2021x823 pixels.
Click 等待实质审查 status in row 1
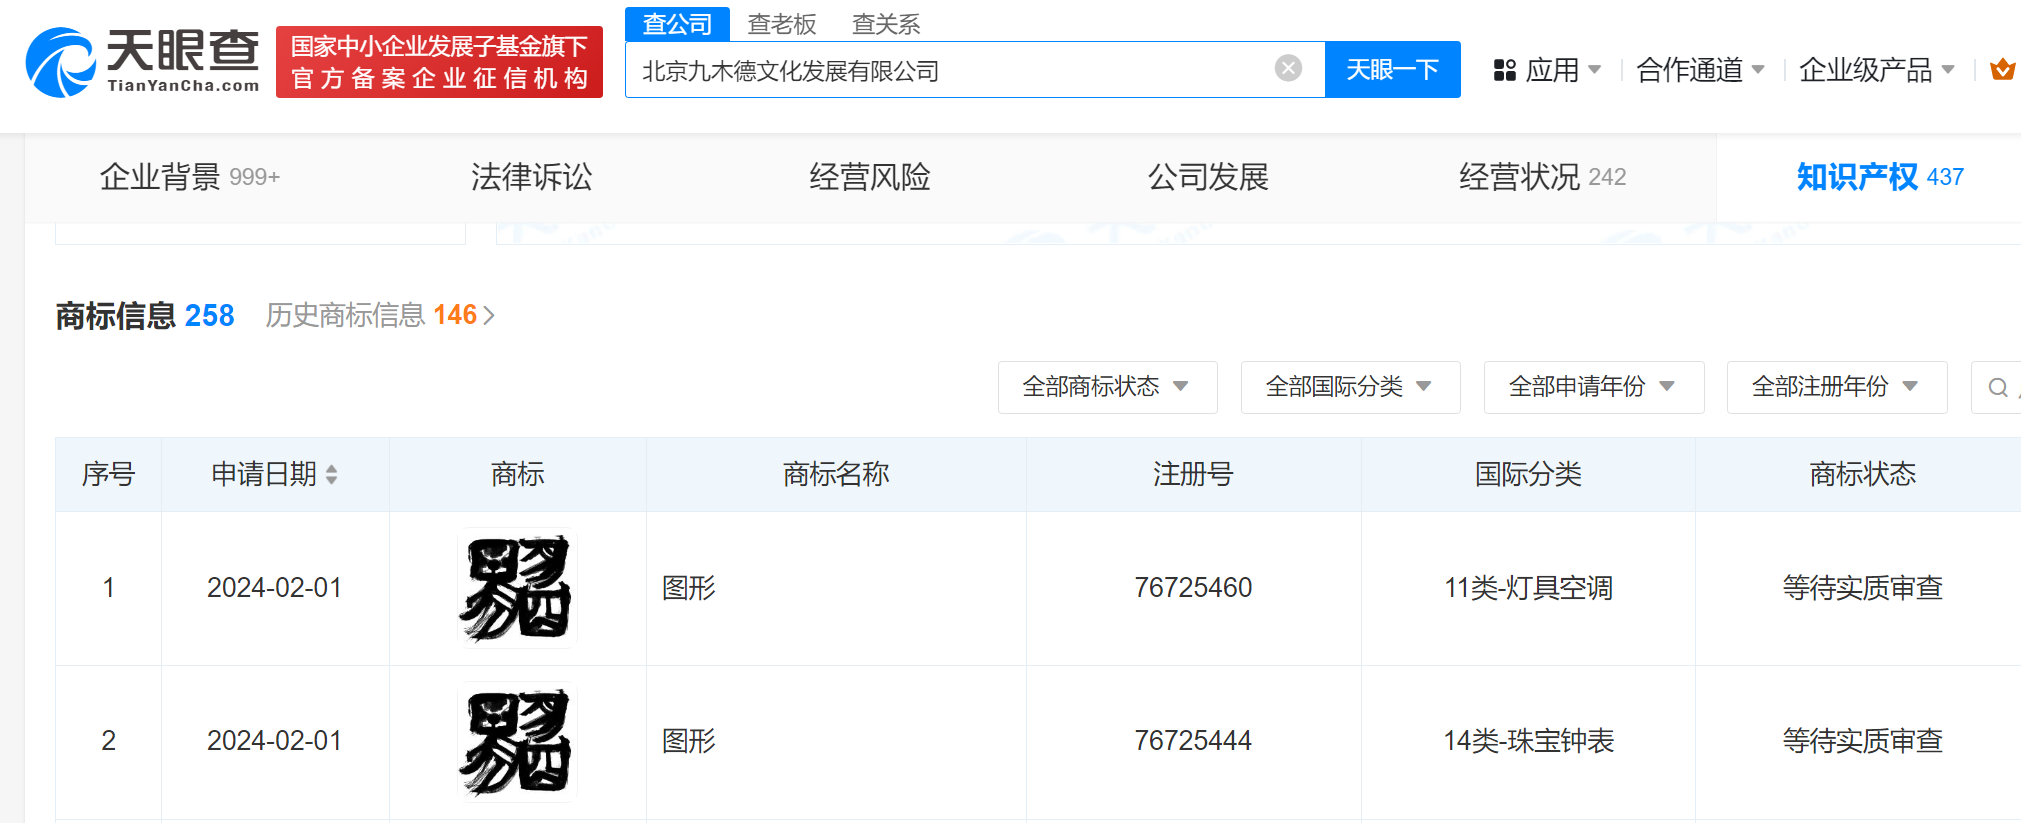(1862, 588)
